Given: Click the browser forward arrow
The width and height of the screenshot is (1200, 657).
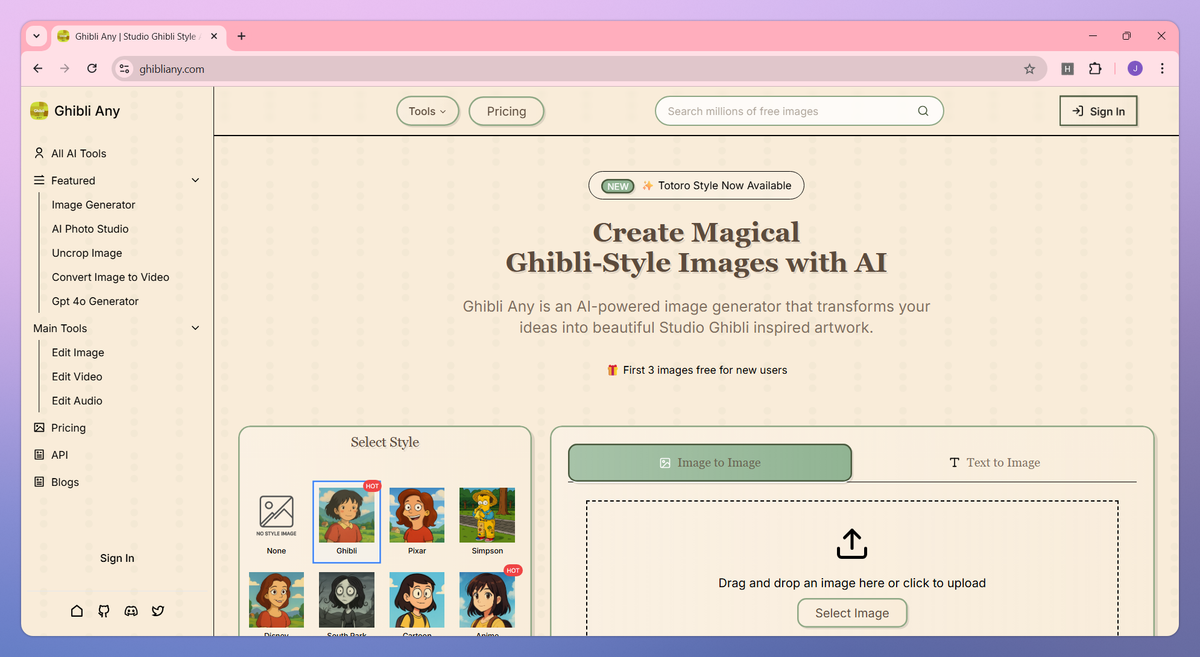Looking at the screenshot, I should 65,69.
